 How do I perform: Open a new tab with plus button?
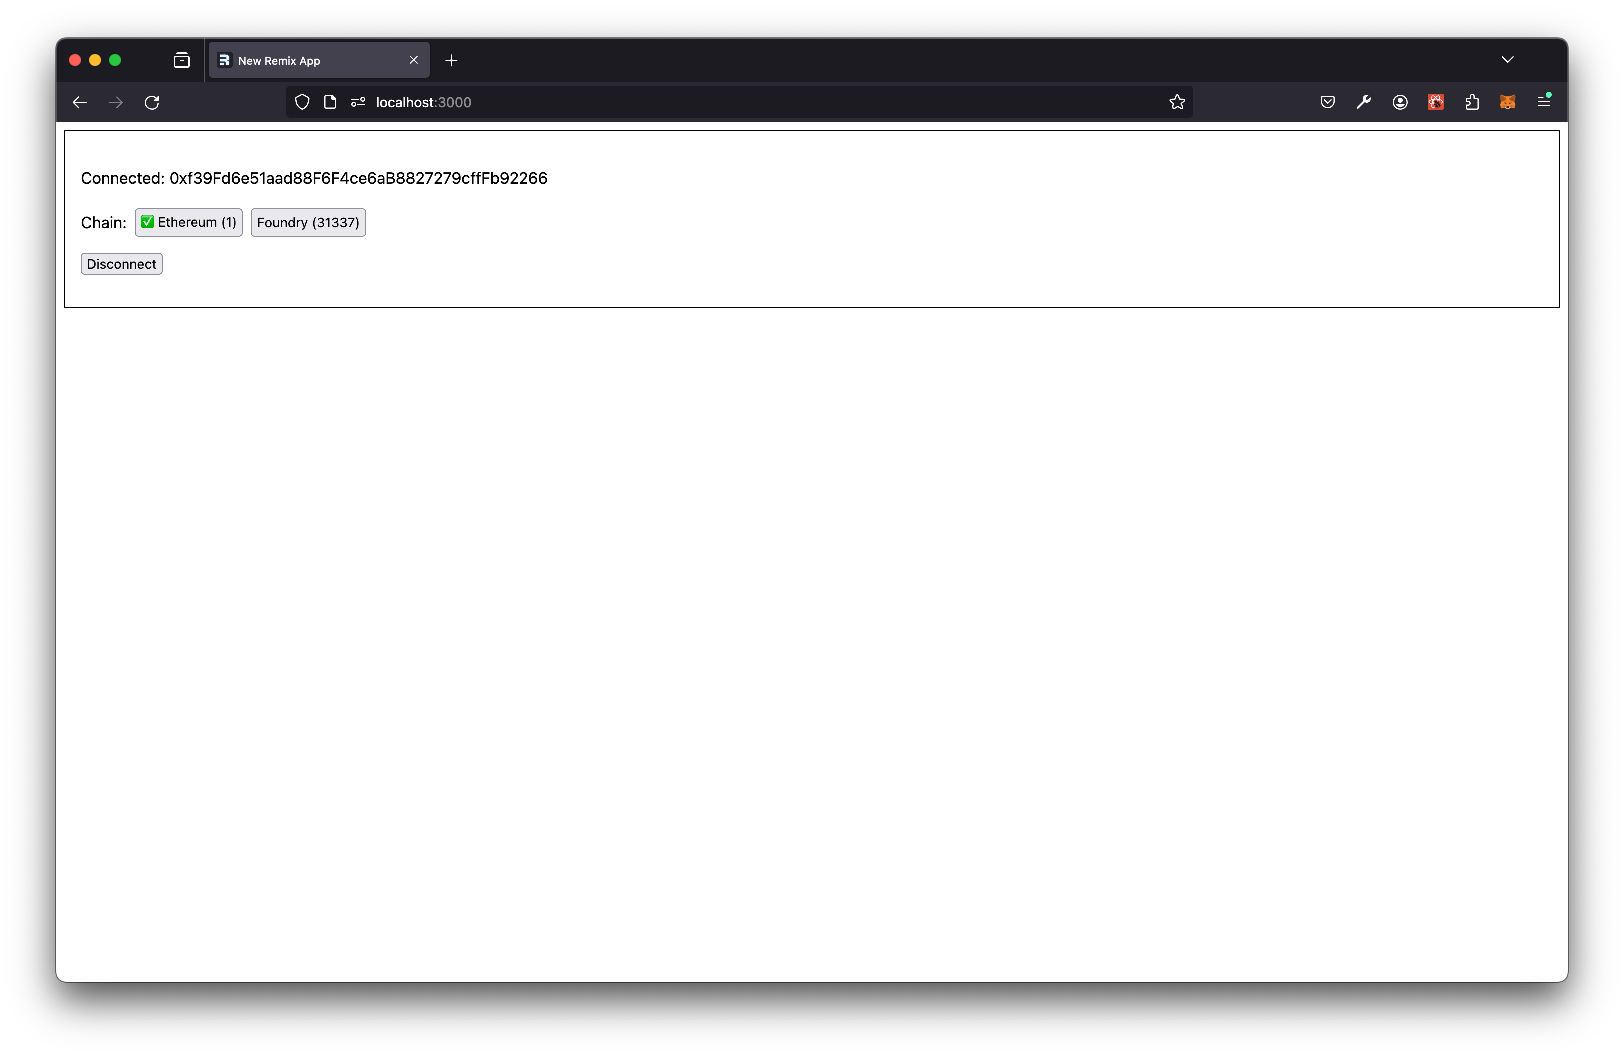pyautogui.click(x=451, y=60)
